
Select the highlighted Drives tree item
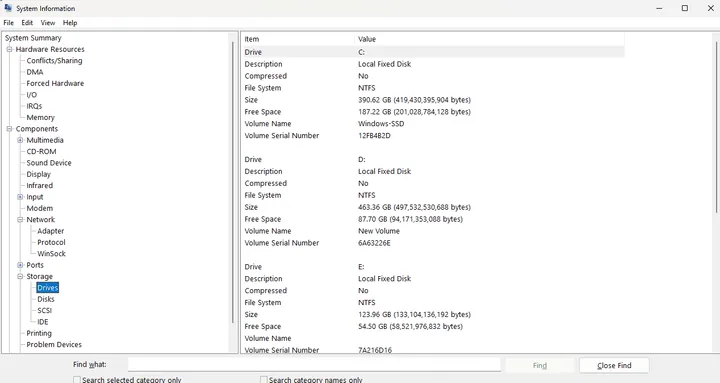tap(48, 288)
